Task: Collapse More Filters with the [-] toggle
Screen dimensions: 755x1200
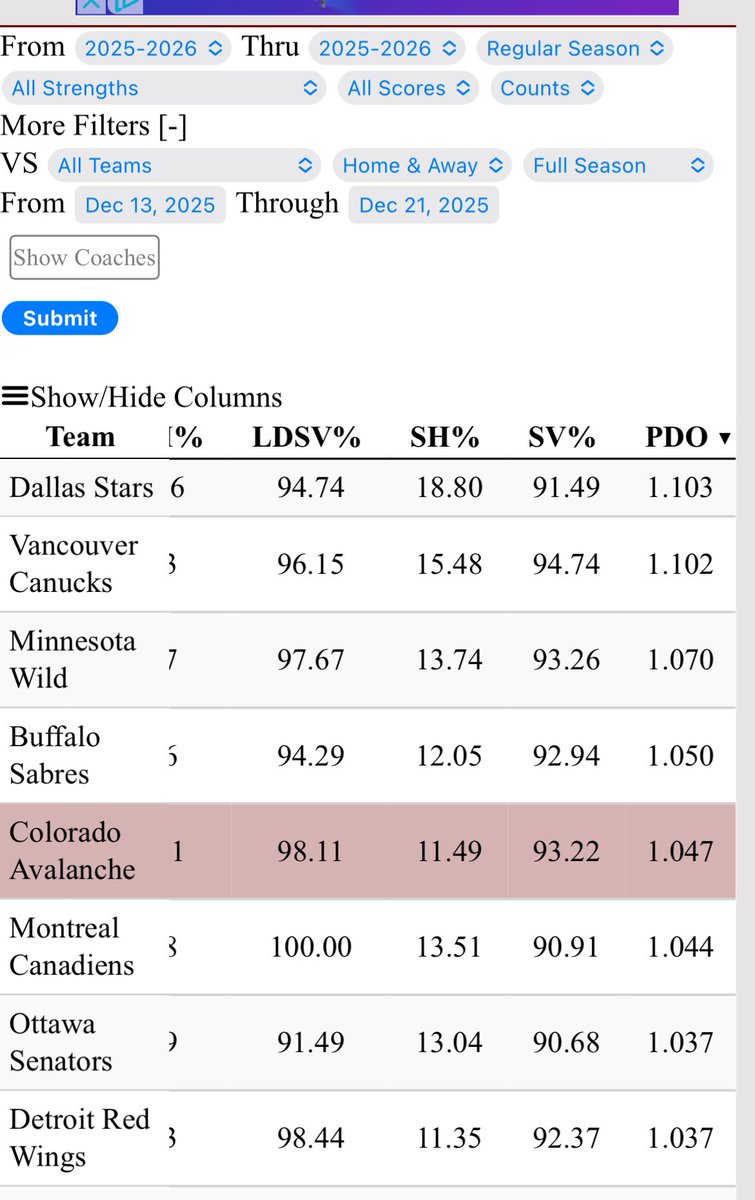Action: point(171,126)
